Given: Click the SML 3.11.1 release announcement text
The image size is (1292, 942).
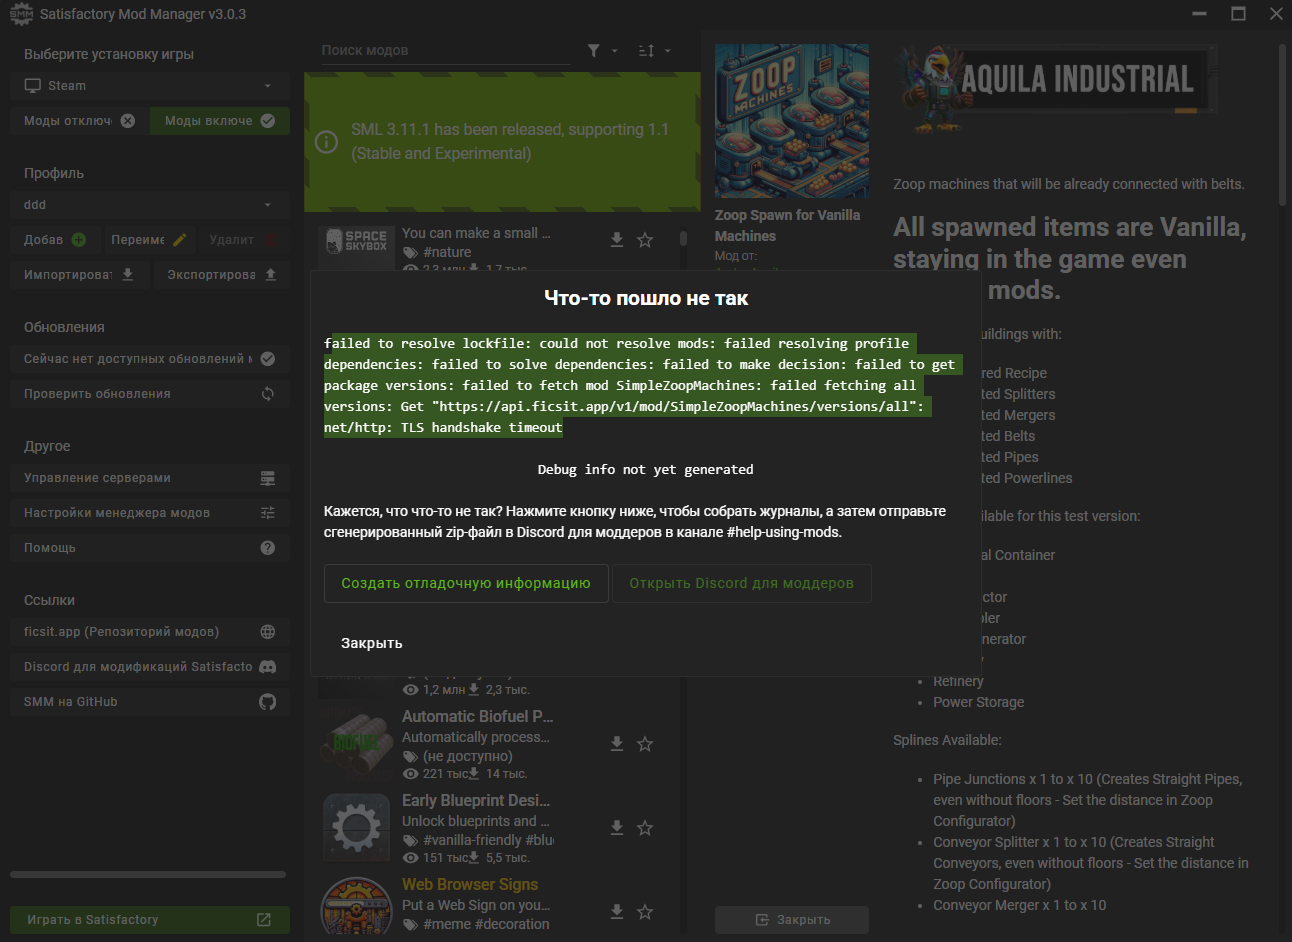Looking at the screenshot, I should pyautogui.click(x=510, y=142).
